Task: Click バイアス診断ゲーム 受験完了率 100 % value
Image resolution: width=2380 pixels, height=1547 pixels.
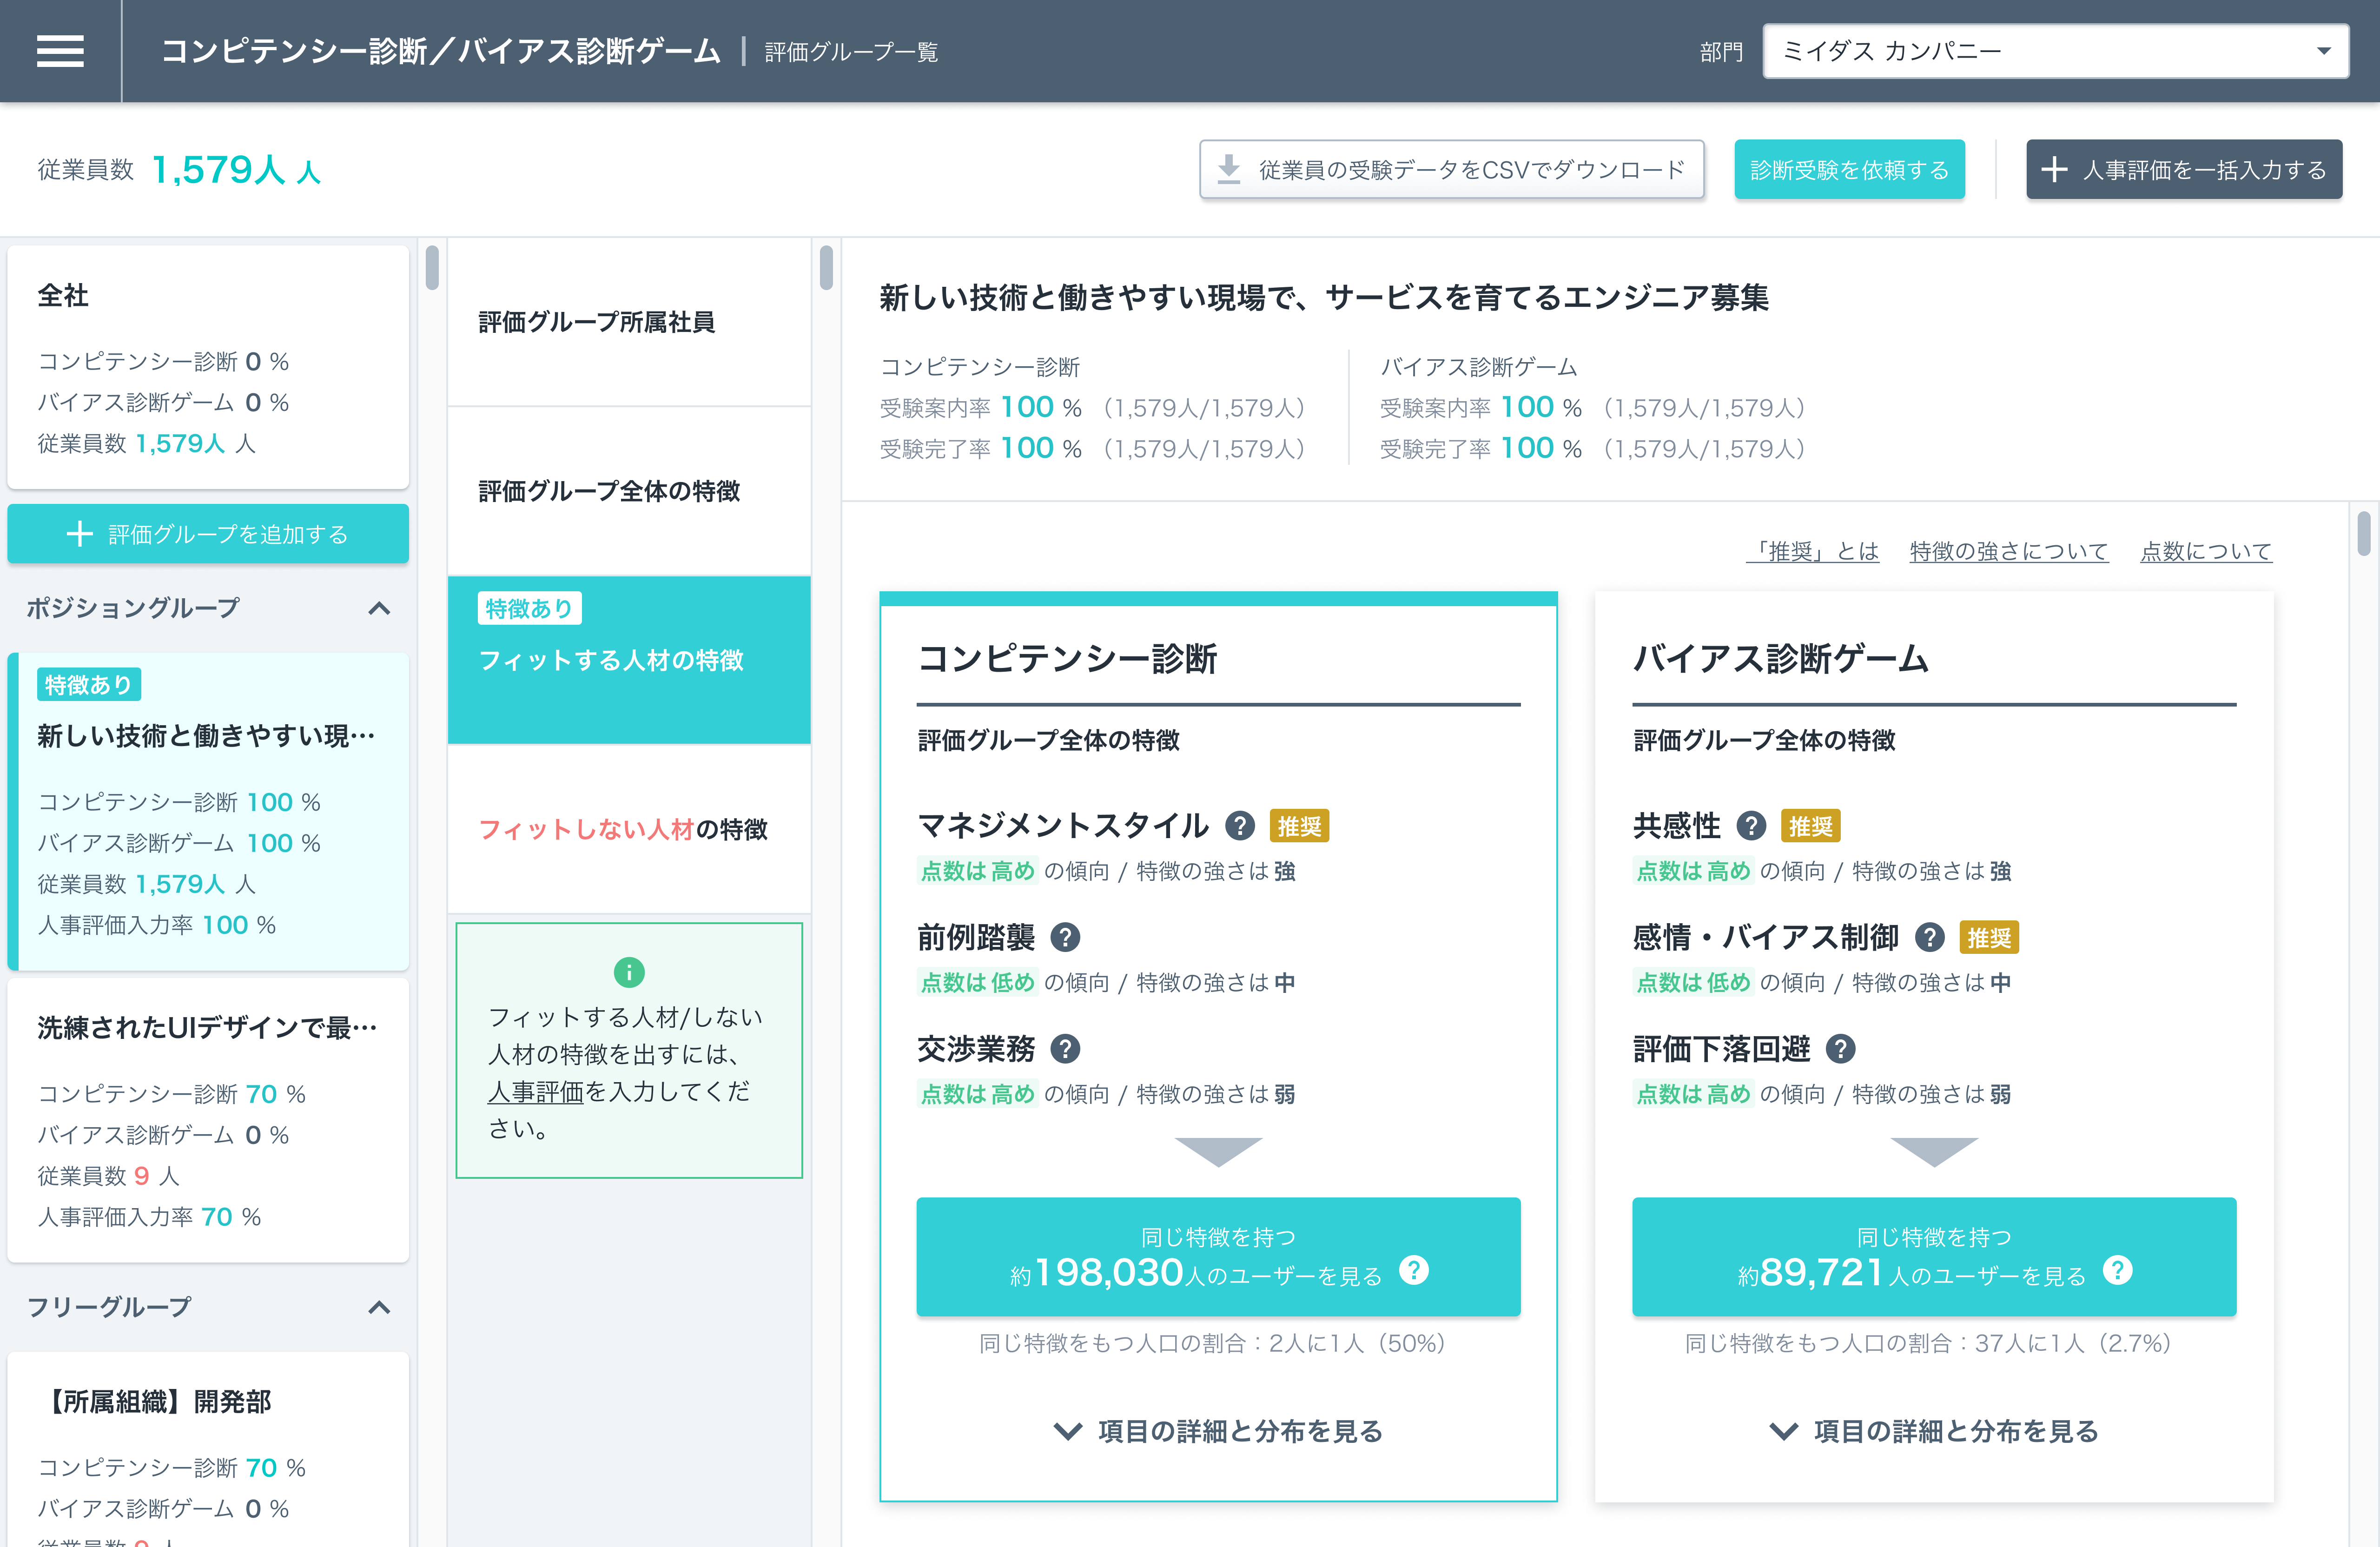Action: 1541,449
